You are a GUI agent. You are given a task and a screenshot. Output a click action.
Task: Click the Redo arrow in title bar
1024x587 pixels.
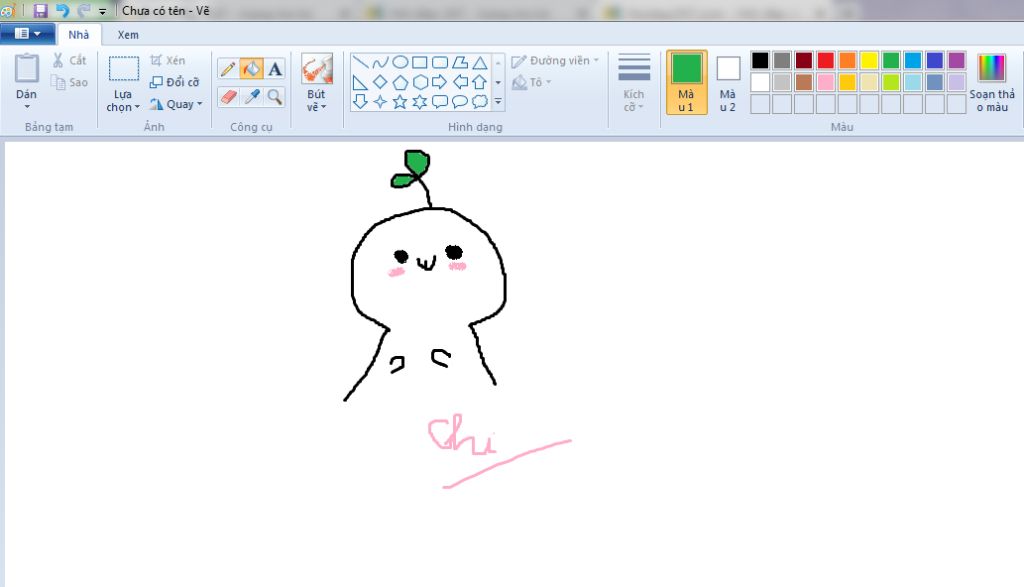84,10
